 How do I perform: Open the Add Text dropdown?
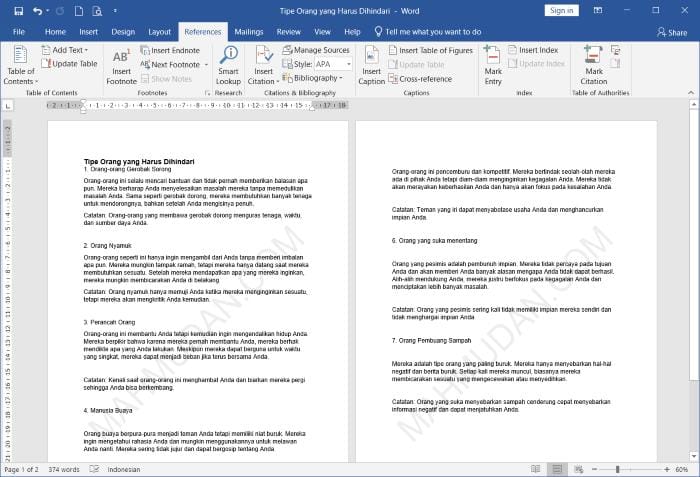click(x=70, y=50)
